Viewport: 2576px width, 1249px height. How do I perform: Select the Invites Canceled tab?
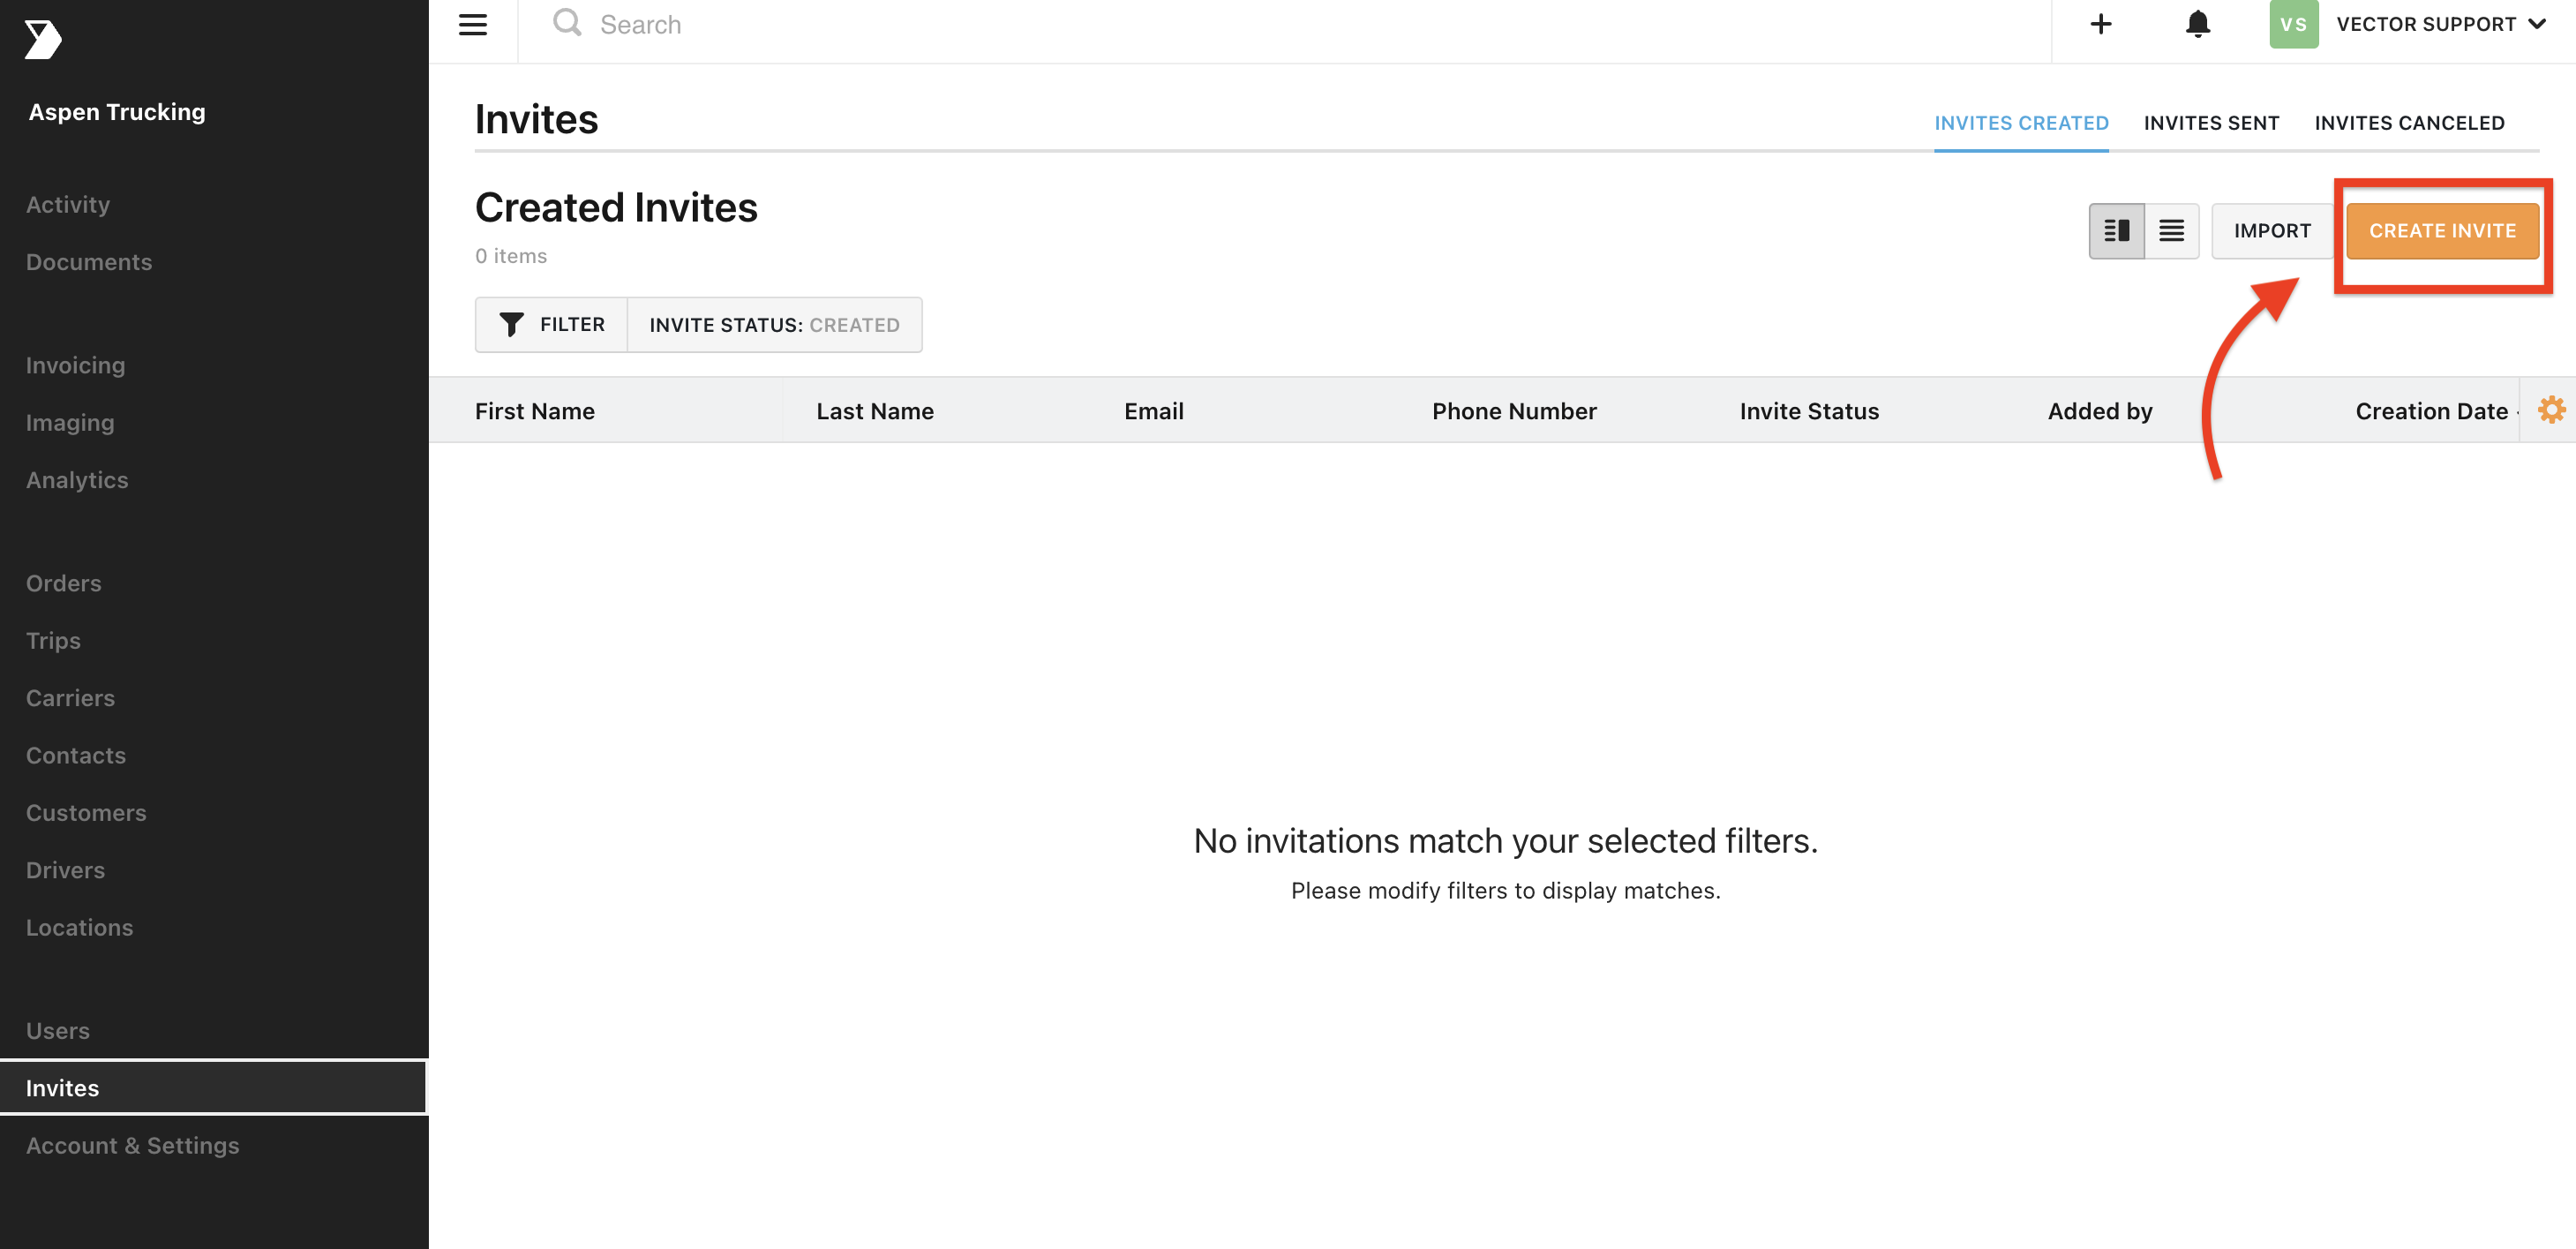tap(2409, 123)
